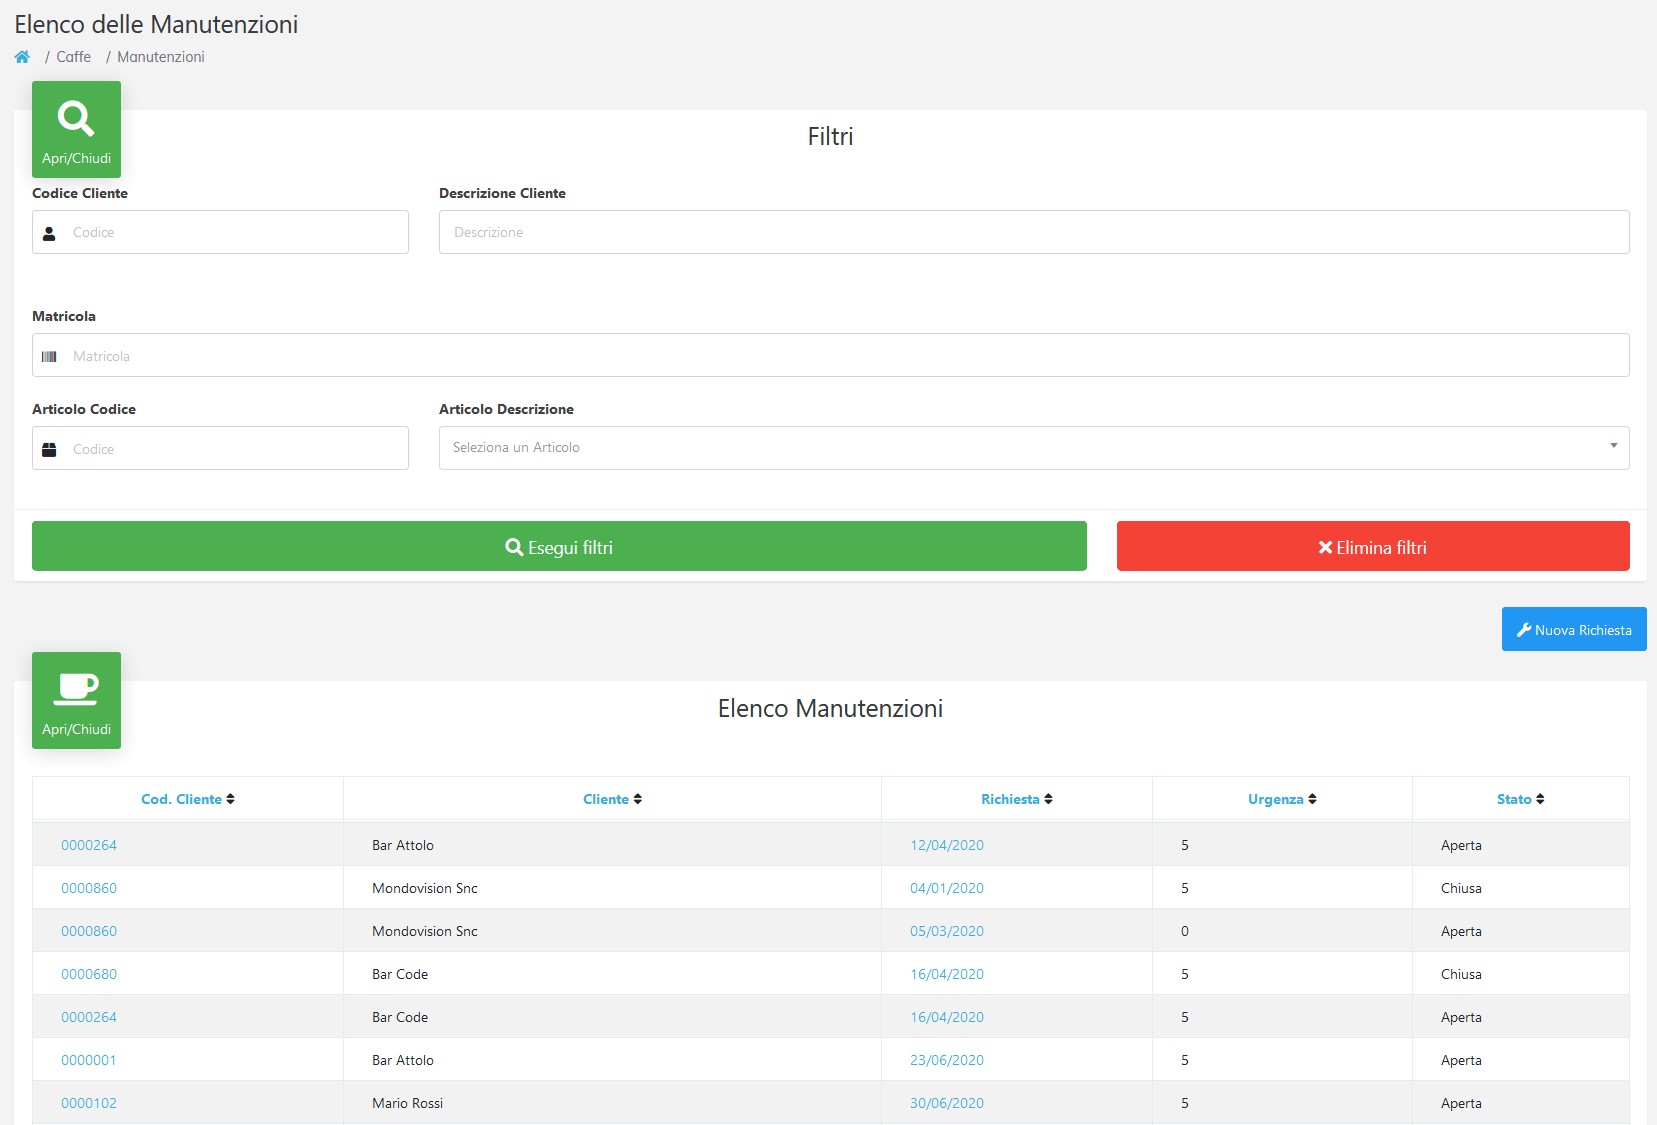
Task: Click the home icon in breadcrumb
Action: point(22,57)
